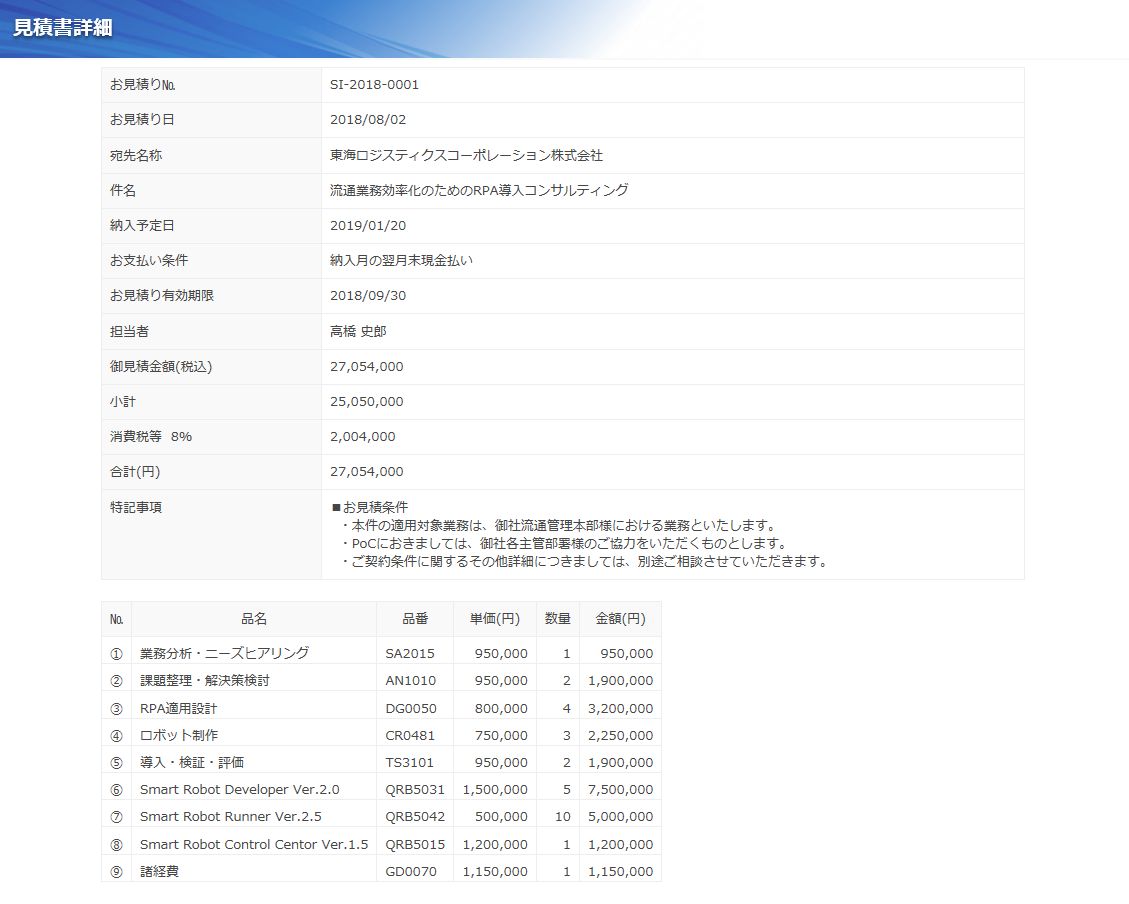Click the person in charge 高橋 史郎
Viewport: 1129px width, 904px height.
(x=358, y=332)
